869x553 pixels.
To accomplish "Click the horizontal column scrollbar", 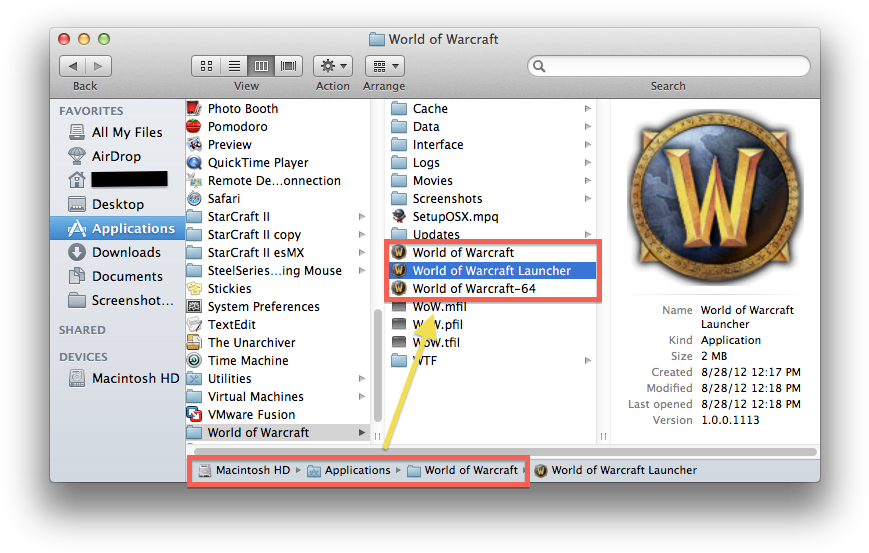I will pyautogui.click(x=504, y=452).
